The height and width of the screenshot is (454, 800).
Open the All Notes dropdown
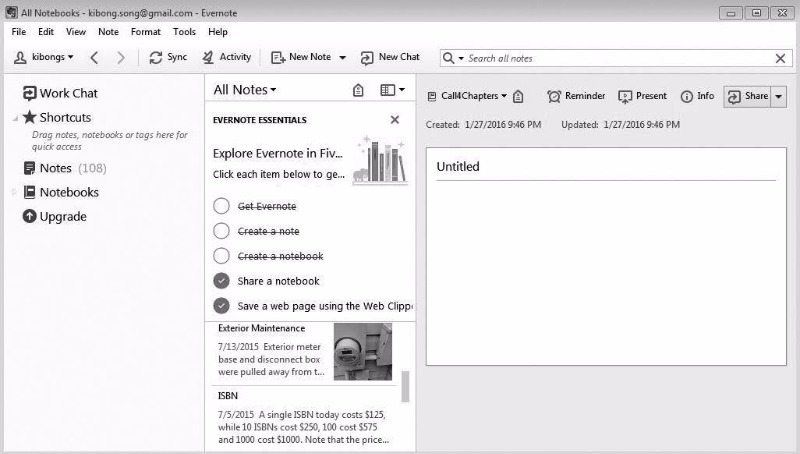pos(245,90)
